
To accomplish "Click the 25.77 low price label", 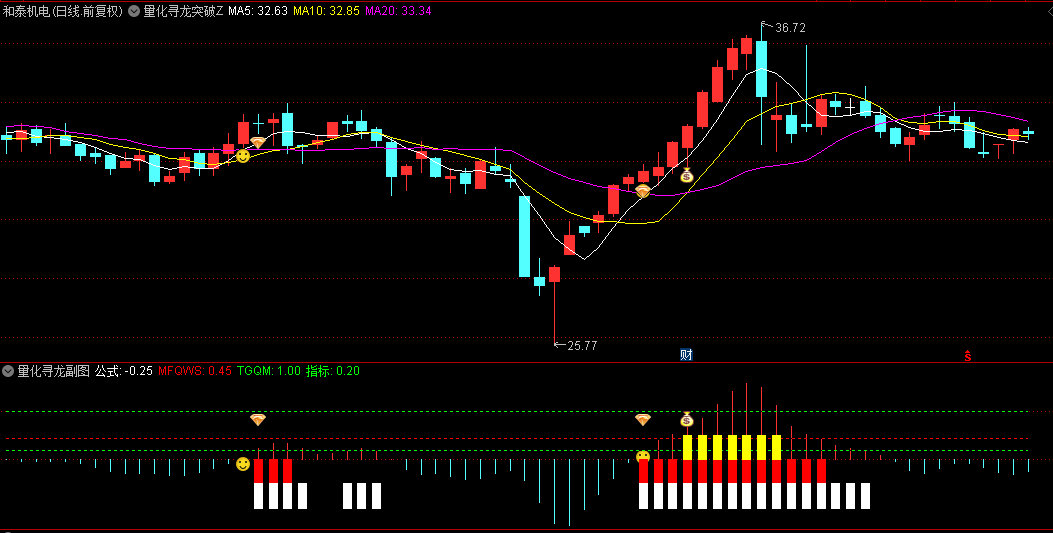I will click(x=582, y=346).
